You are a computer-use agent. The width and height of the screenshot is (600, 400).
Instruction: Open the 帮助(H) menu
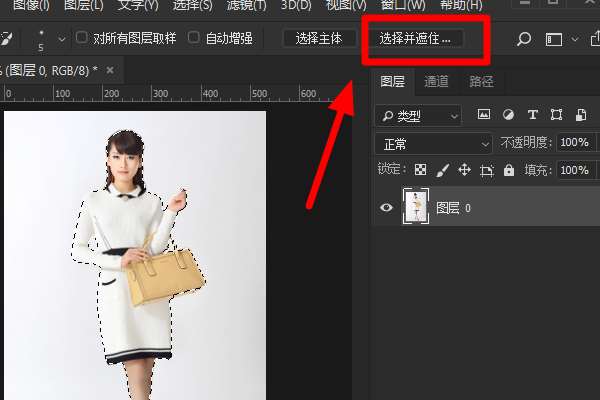coord(461,5)
